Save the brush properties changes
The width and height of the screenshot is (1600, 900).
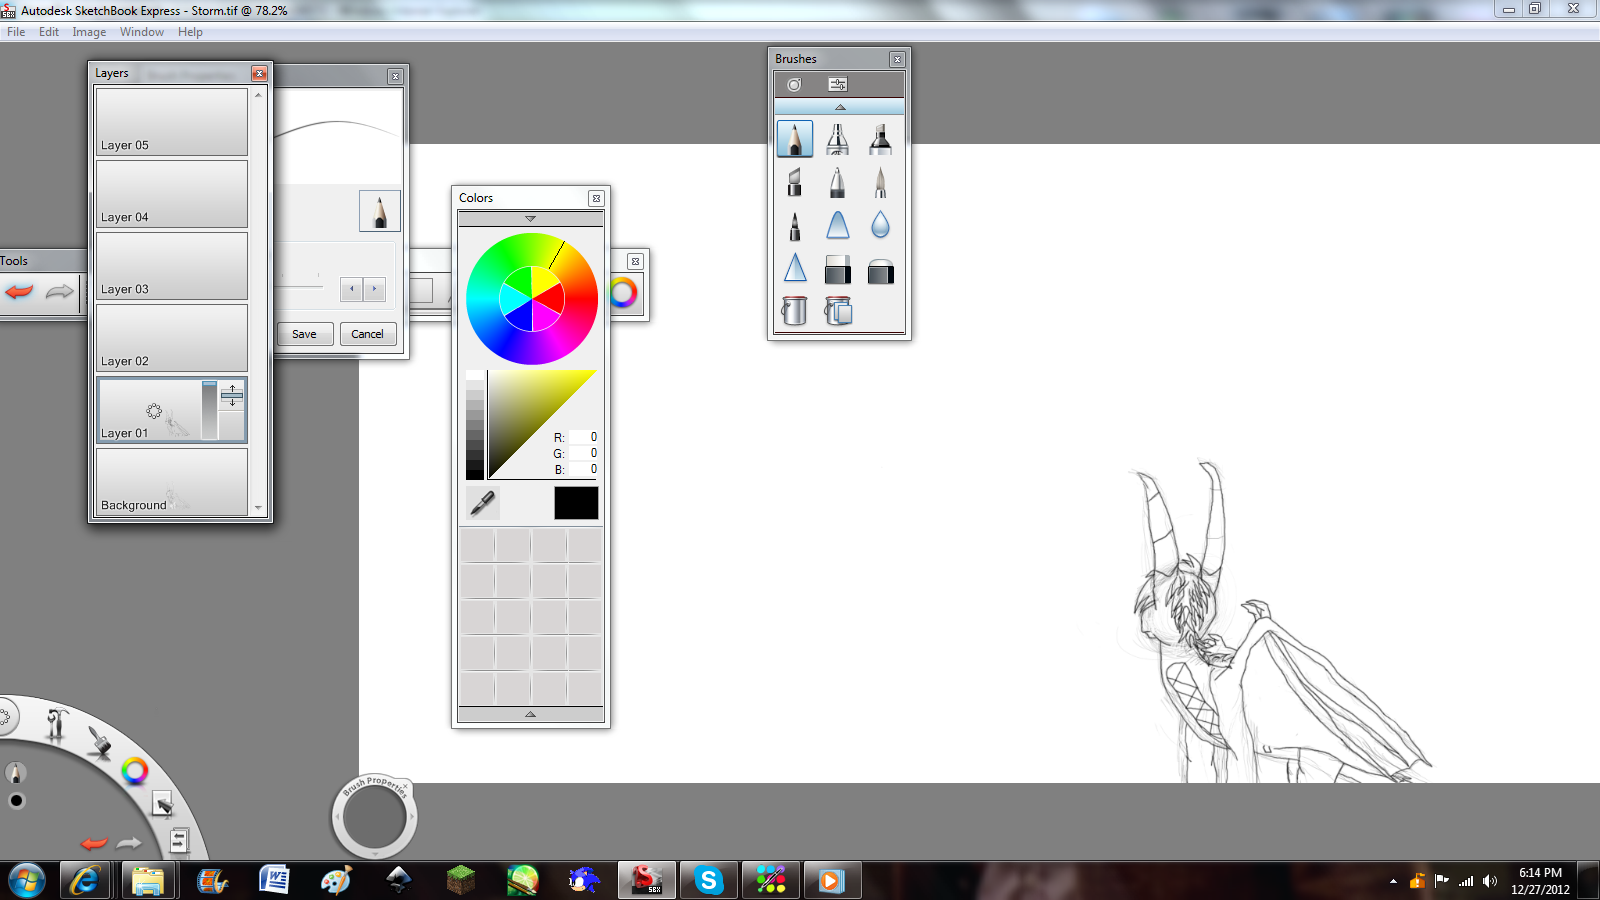pyautogui.click(x=305, y=333)
